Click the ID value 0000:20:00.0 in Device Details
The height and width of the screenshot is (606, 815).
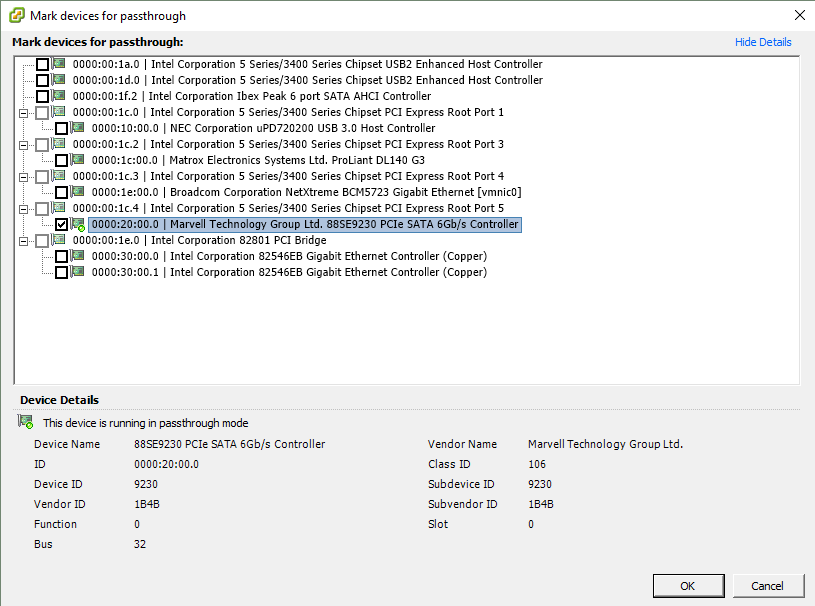point(166,464)
